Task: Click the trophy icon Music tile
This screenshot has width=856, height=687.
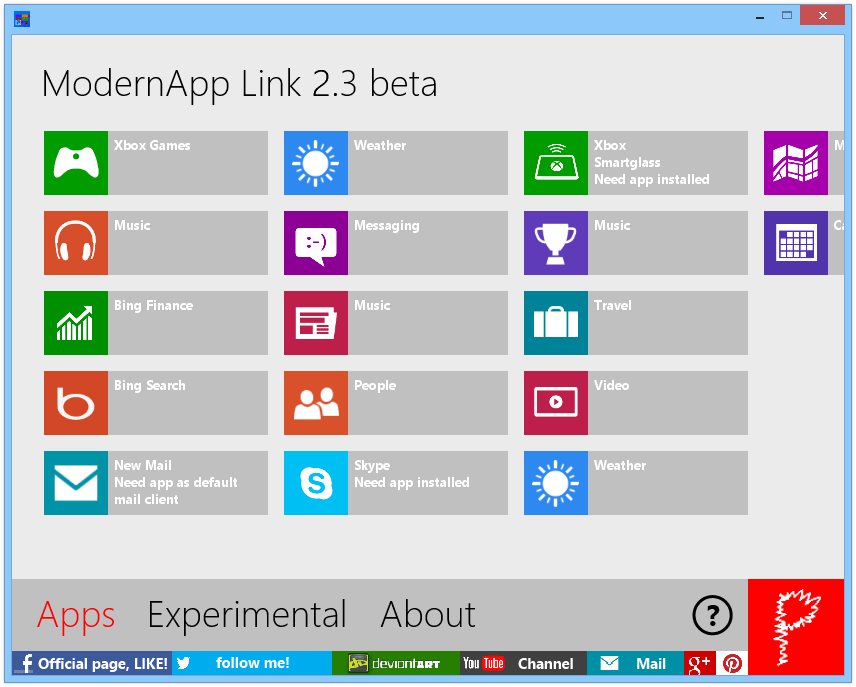Action: click(636, 243)
